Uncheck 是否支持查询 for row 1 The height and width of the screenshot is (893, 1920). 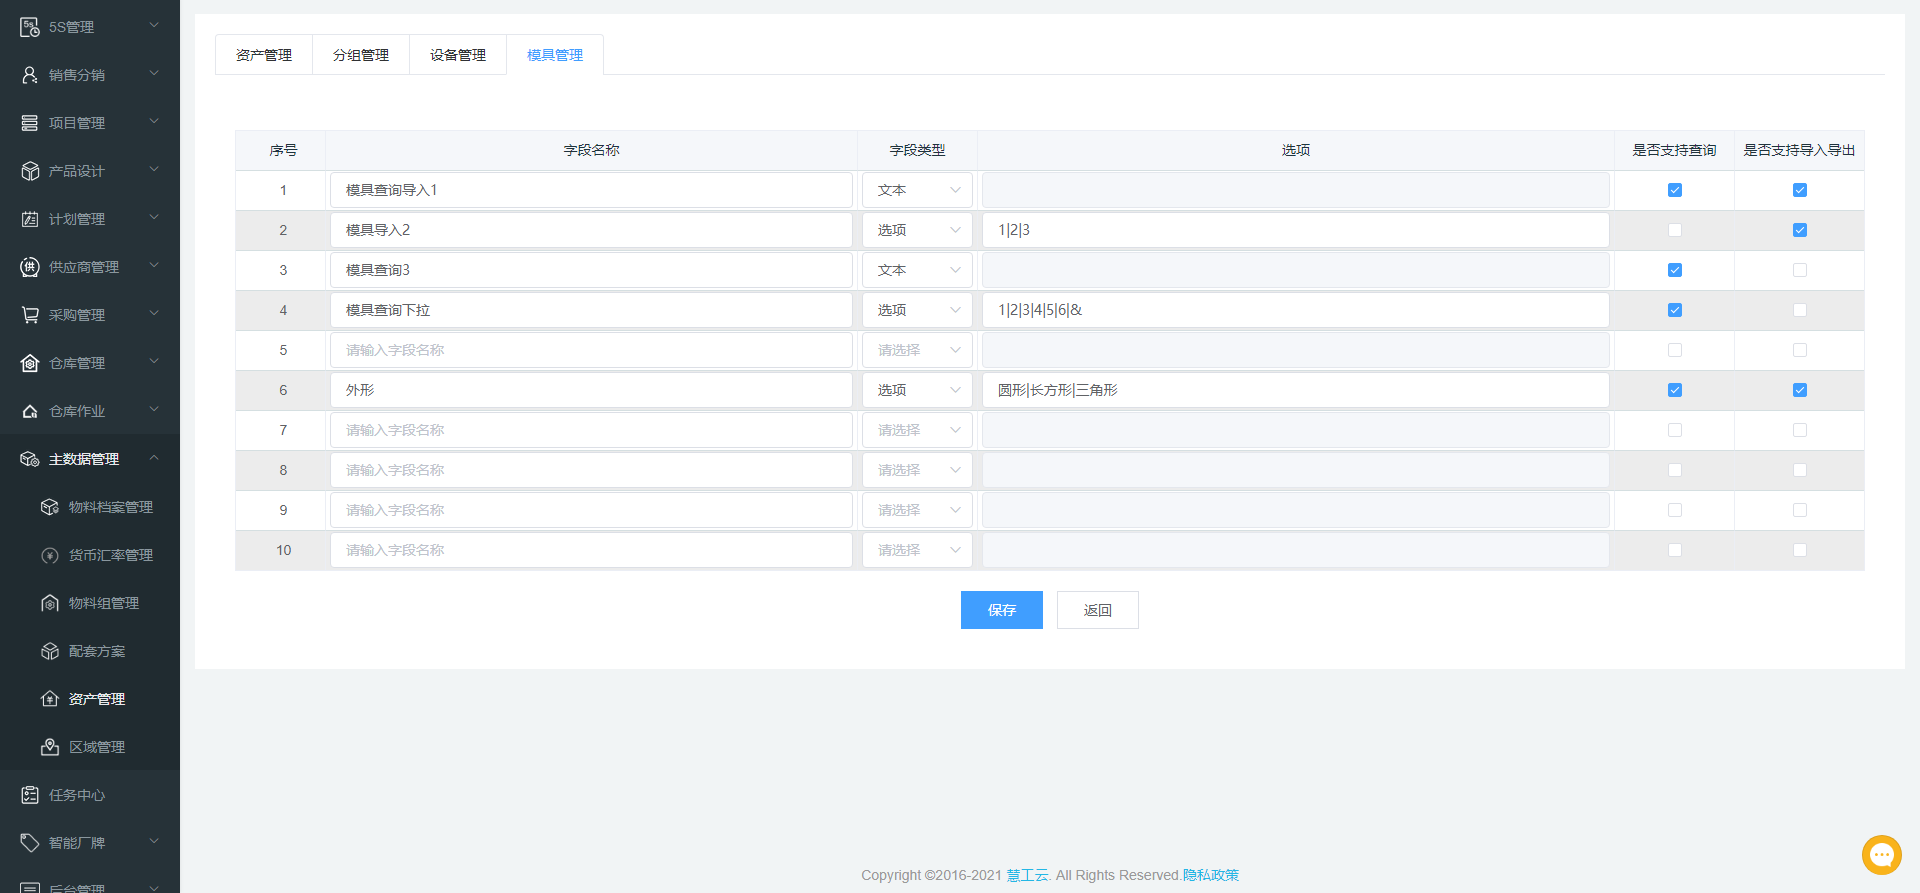point(1675,190)
